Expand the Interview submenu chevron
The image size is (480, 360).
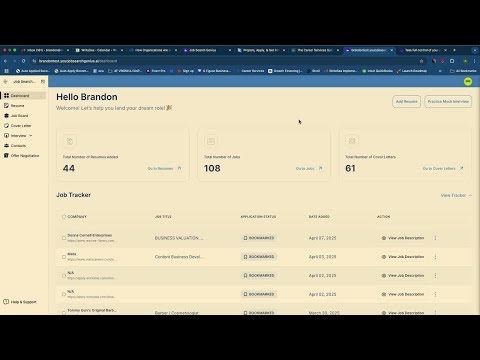(x=31, y=136)
